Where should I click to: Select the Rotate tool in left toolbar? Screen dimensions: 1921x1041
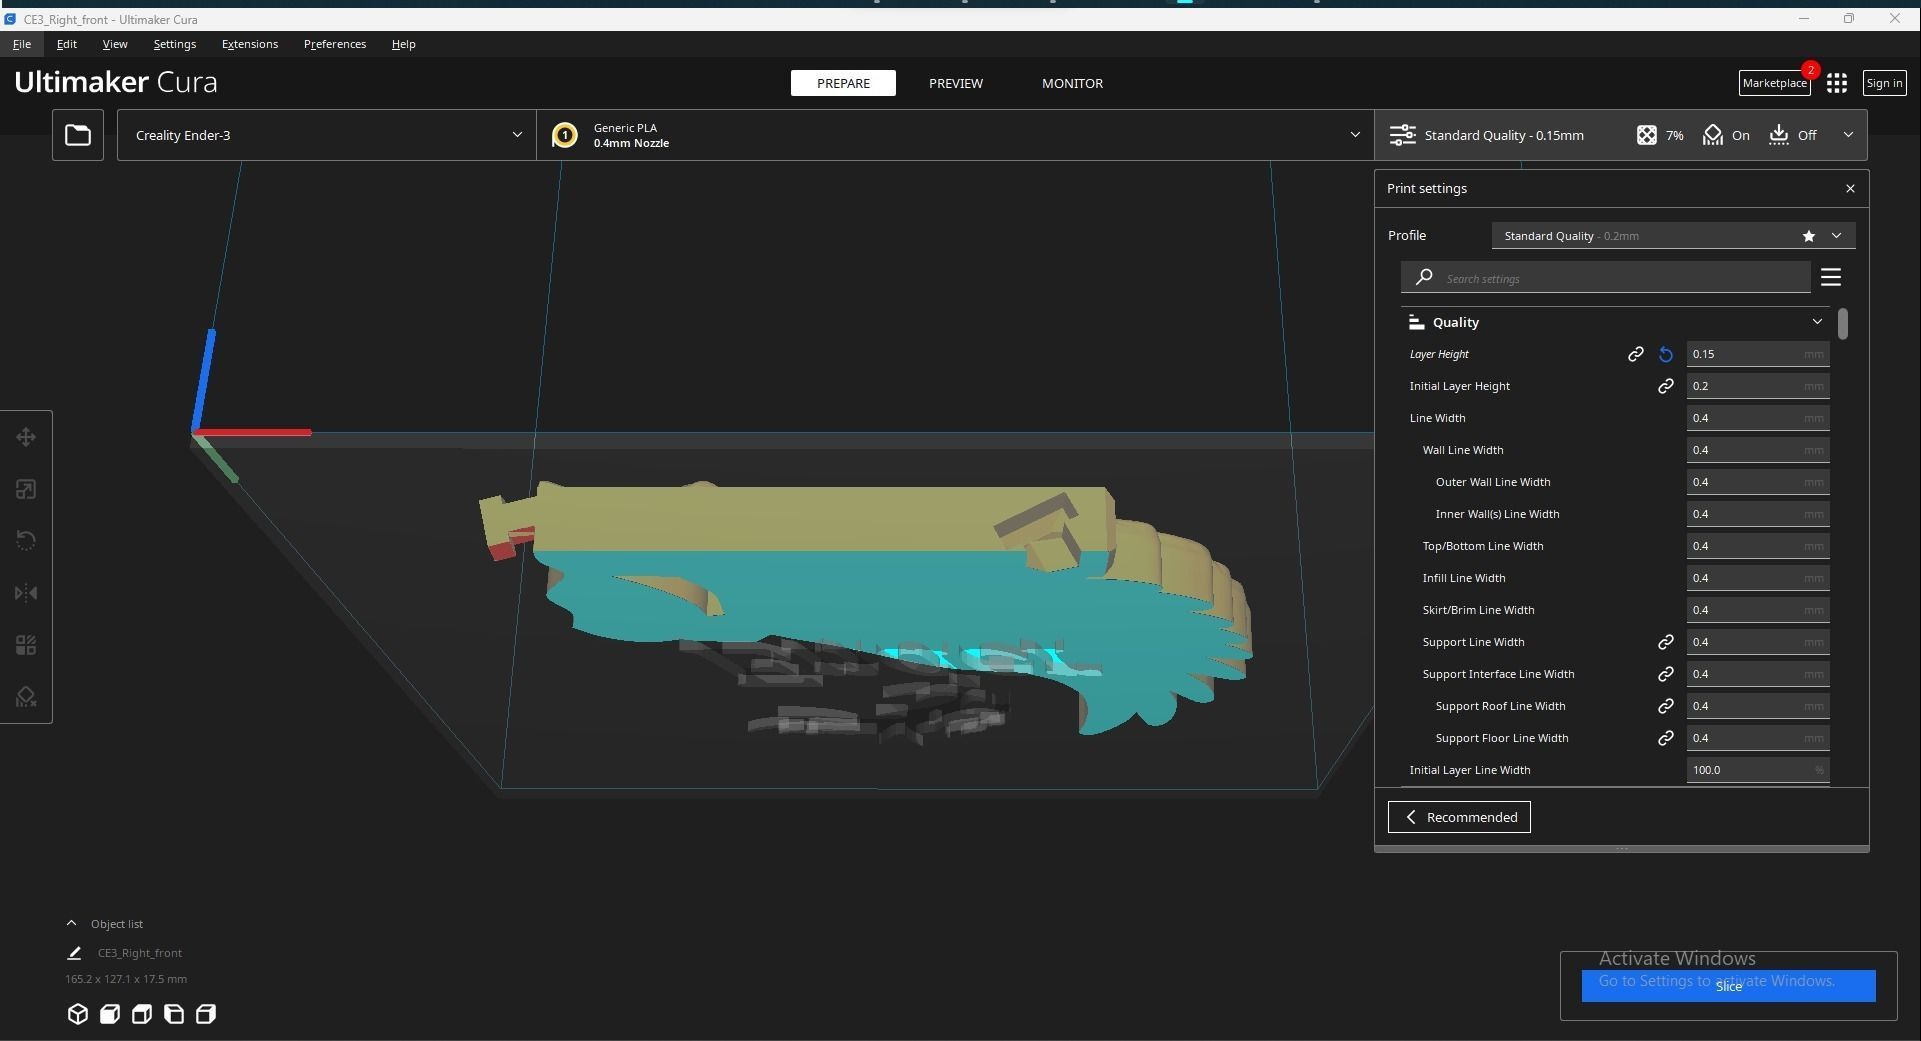click(26, 541)
